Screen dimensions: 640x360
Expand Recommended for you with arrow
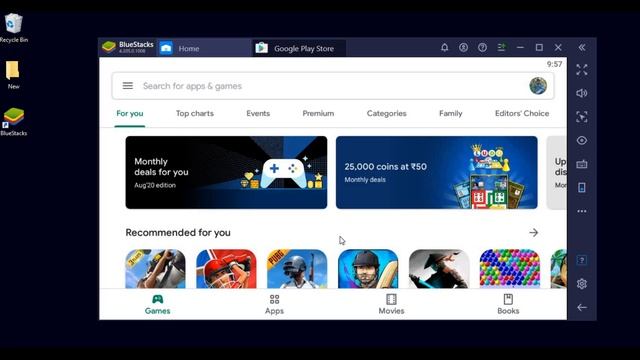[x=533, y=233]
